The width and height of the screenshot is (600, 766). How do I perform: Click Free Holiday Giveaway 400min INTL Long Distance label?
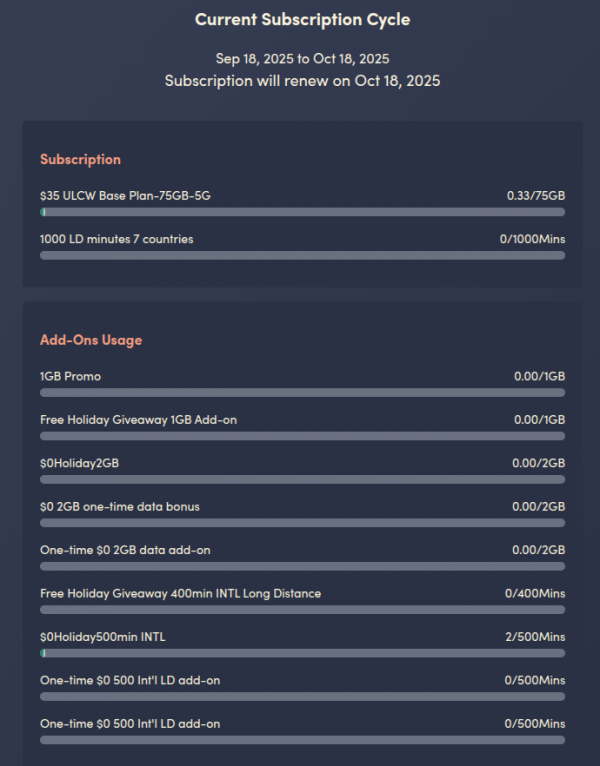click(180, 594)
